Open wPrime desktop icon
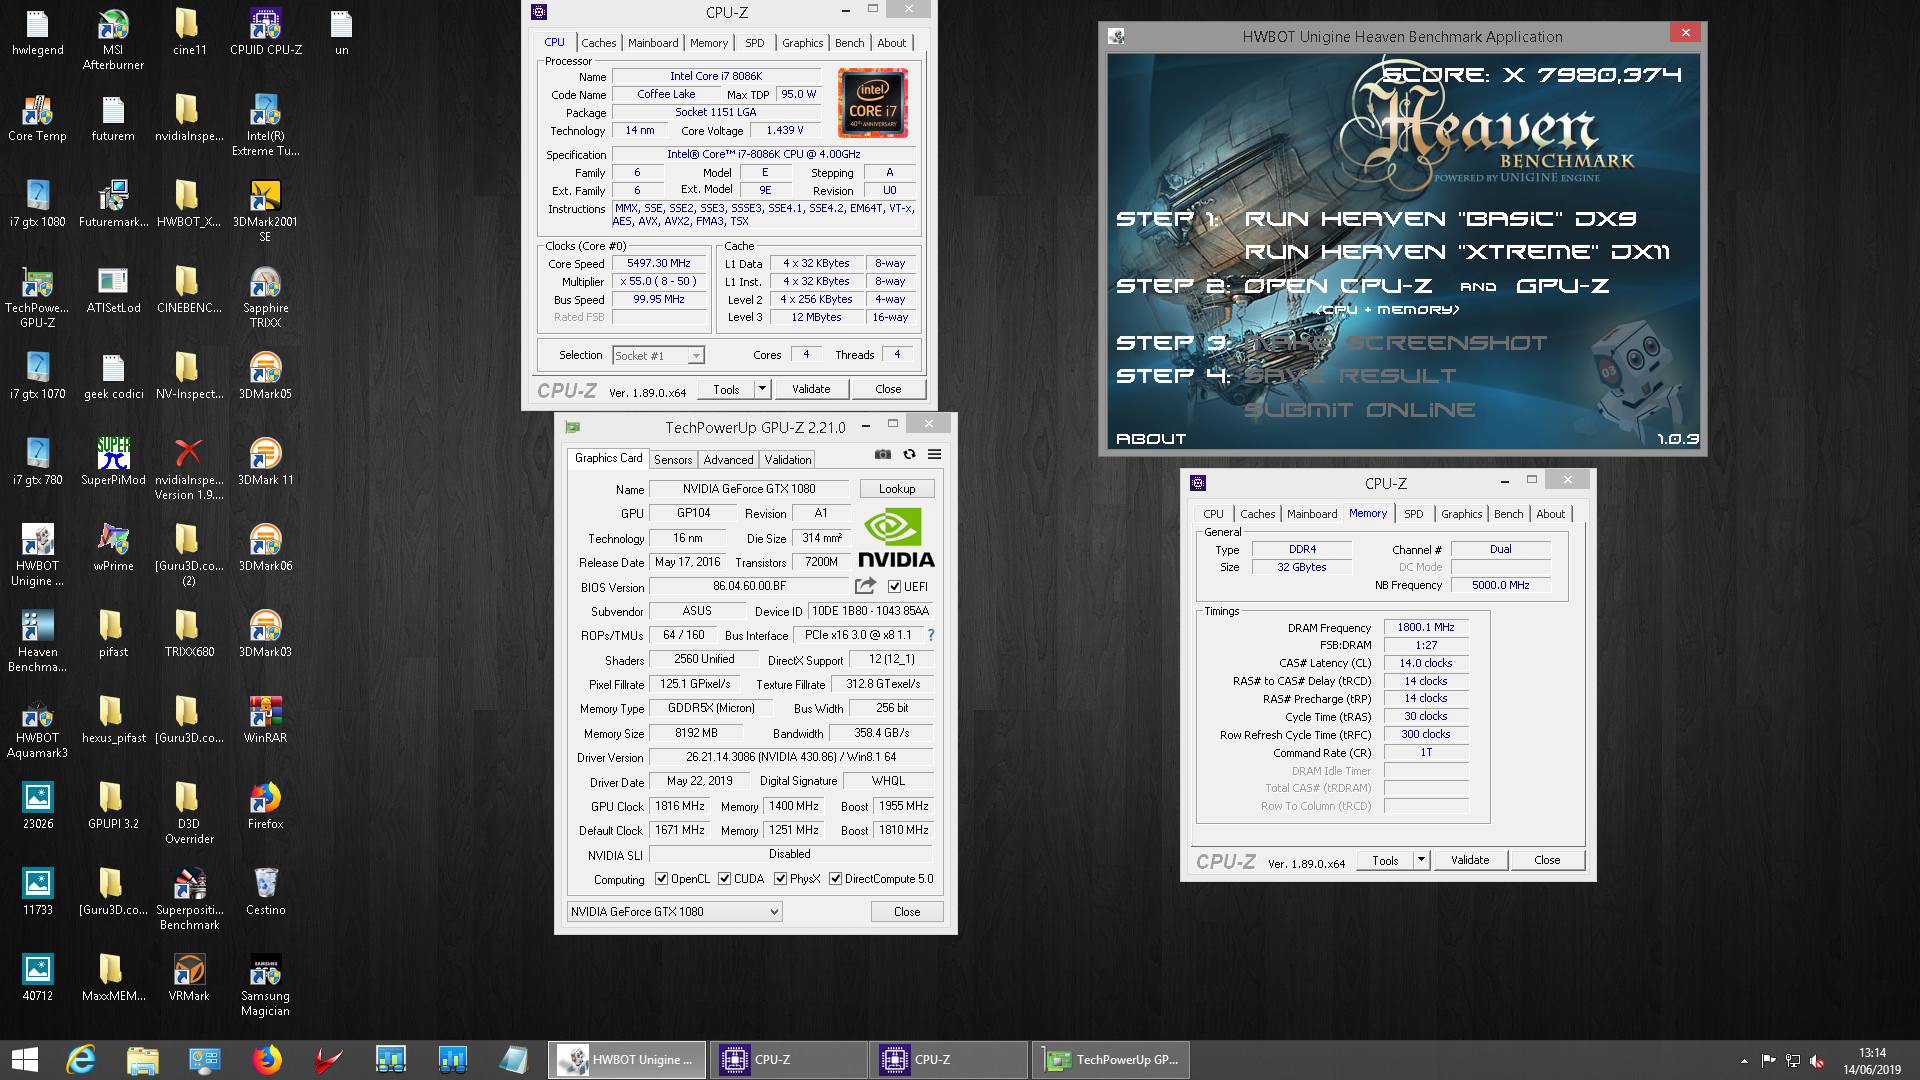The height and width of the screenshot is (1080, 1920). pos(113,548)
